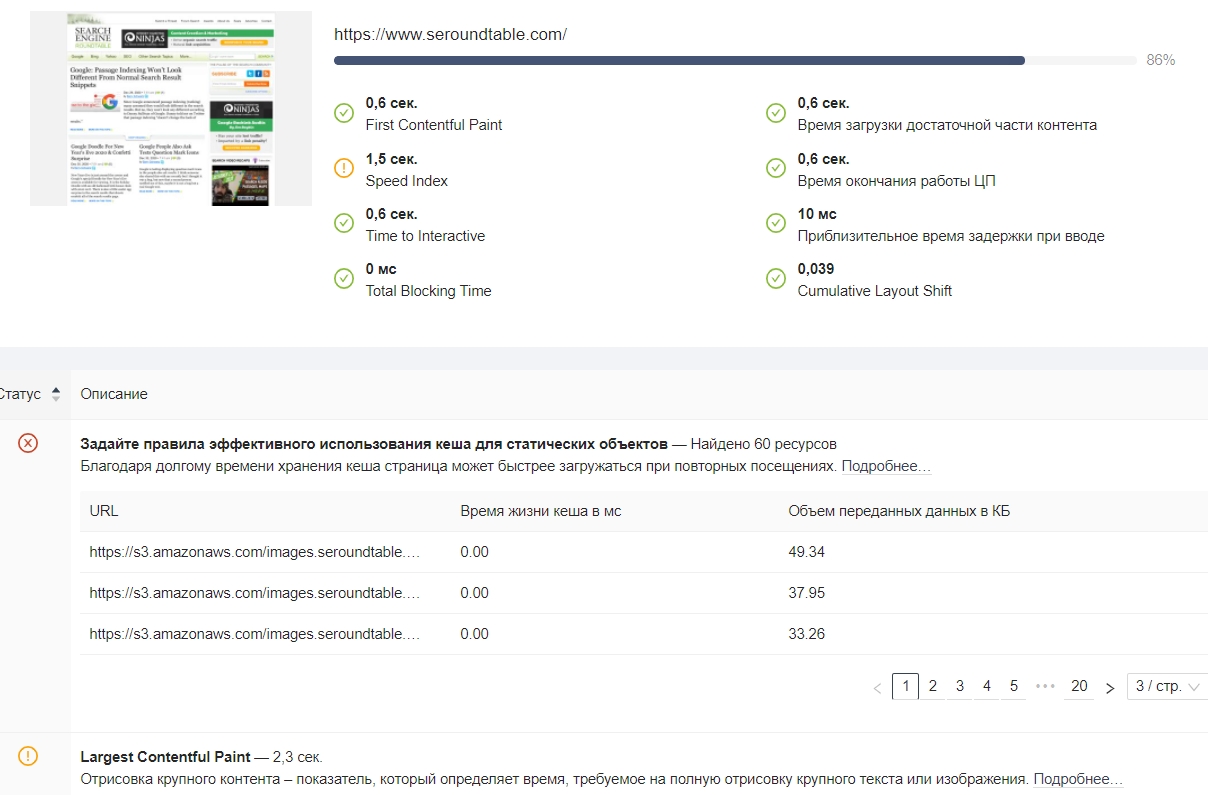Open Подробнее link for cache rules
The height and width of the screenshot is (795, 1208).
point(885,467)
